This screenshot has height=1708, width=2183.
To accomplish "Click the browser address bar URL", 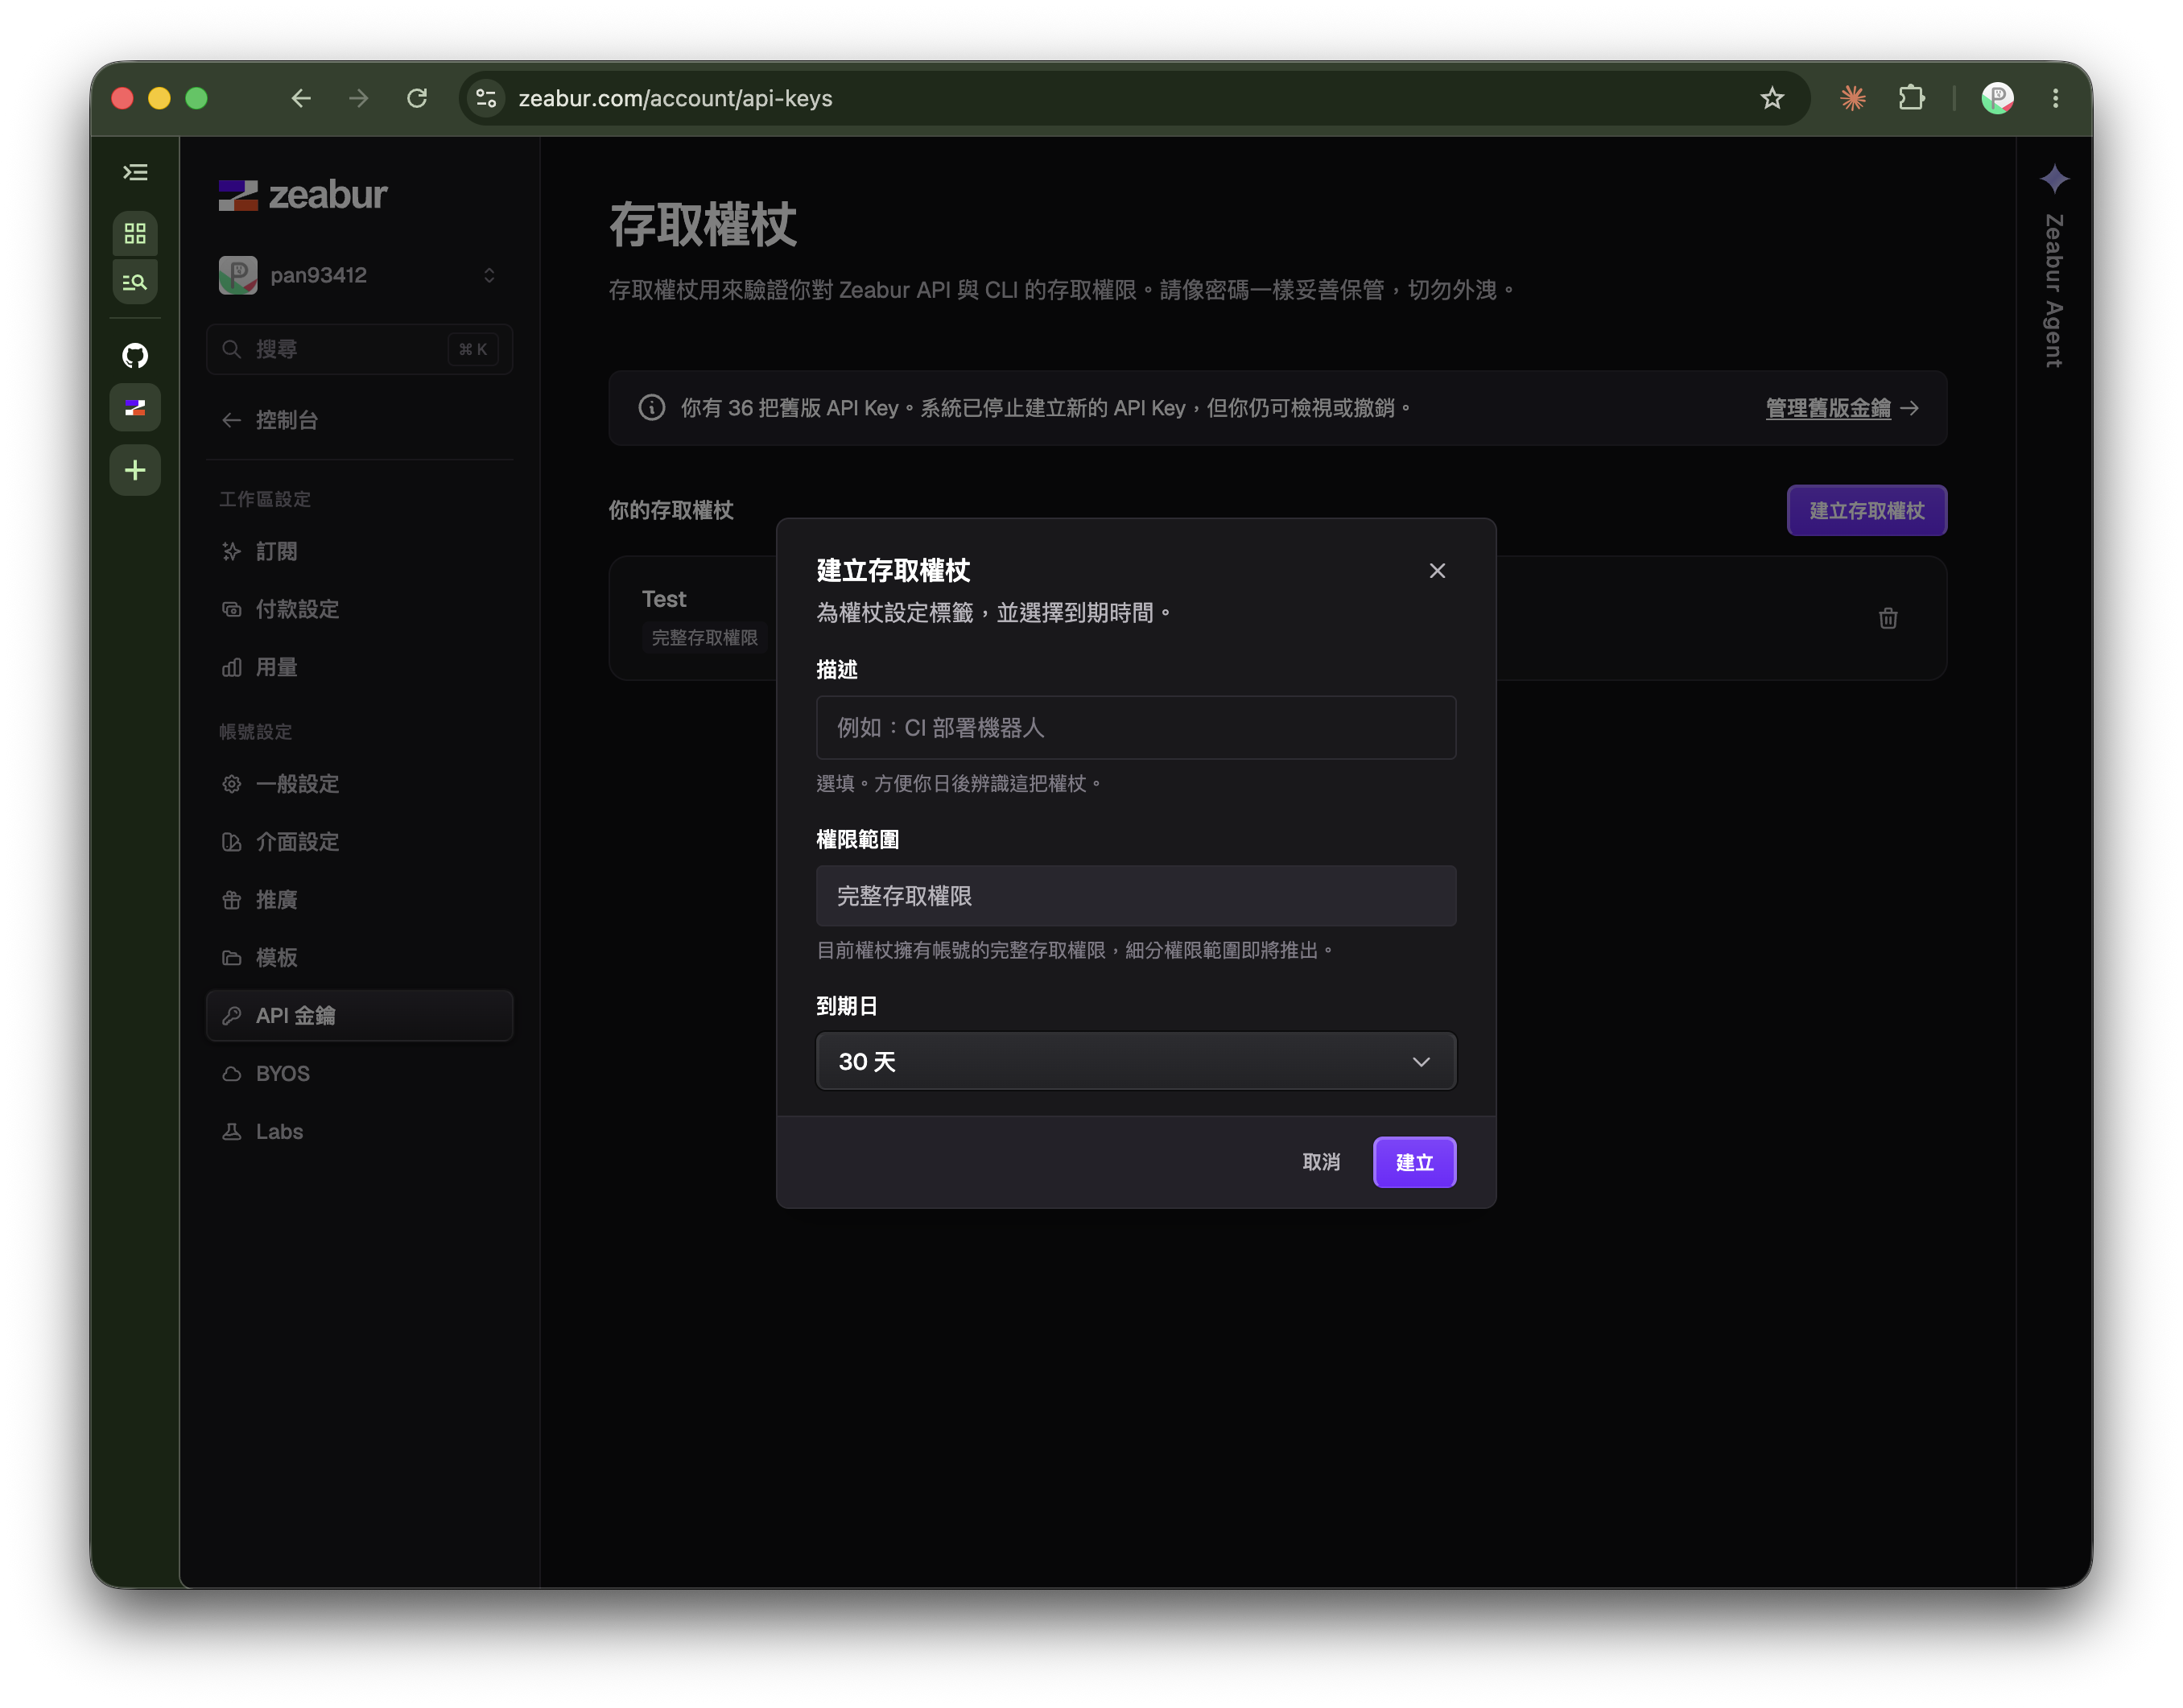I will pyautogui.click(x=675, y=98).
